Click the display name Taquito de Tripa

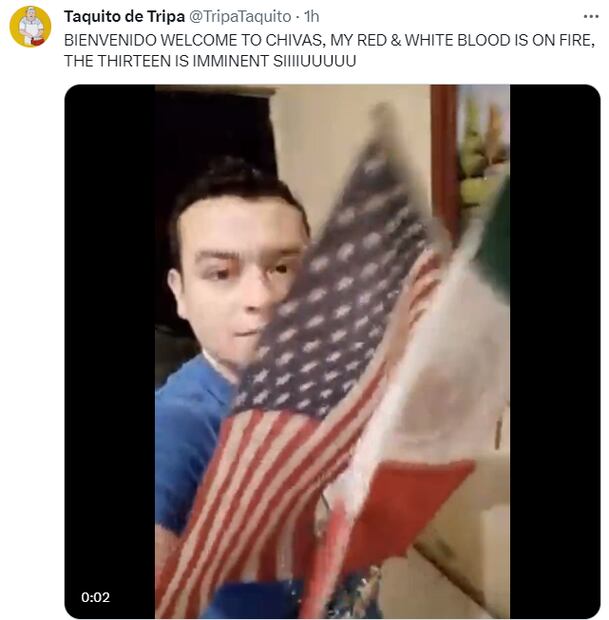pos(125,17)
